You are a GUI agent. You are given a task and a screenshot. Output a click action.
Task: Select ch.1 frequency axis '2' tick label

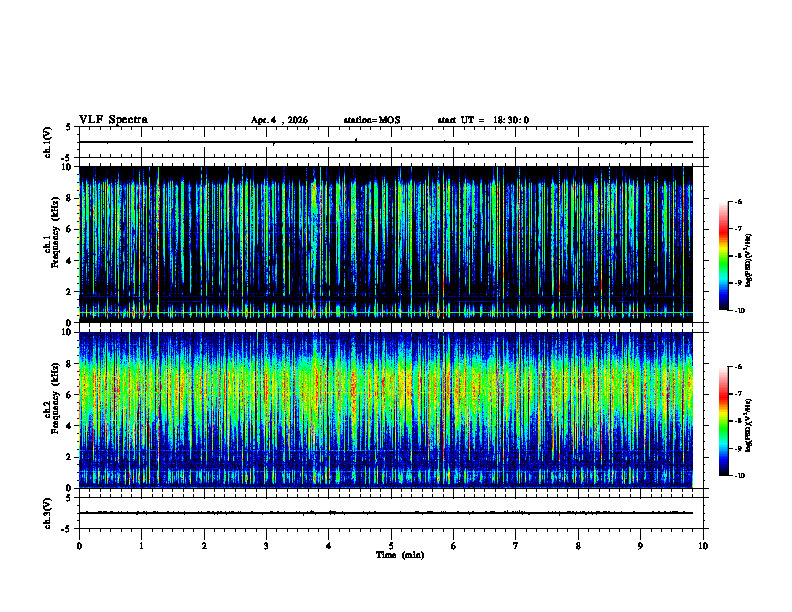(70, 291)
